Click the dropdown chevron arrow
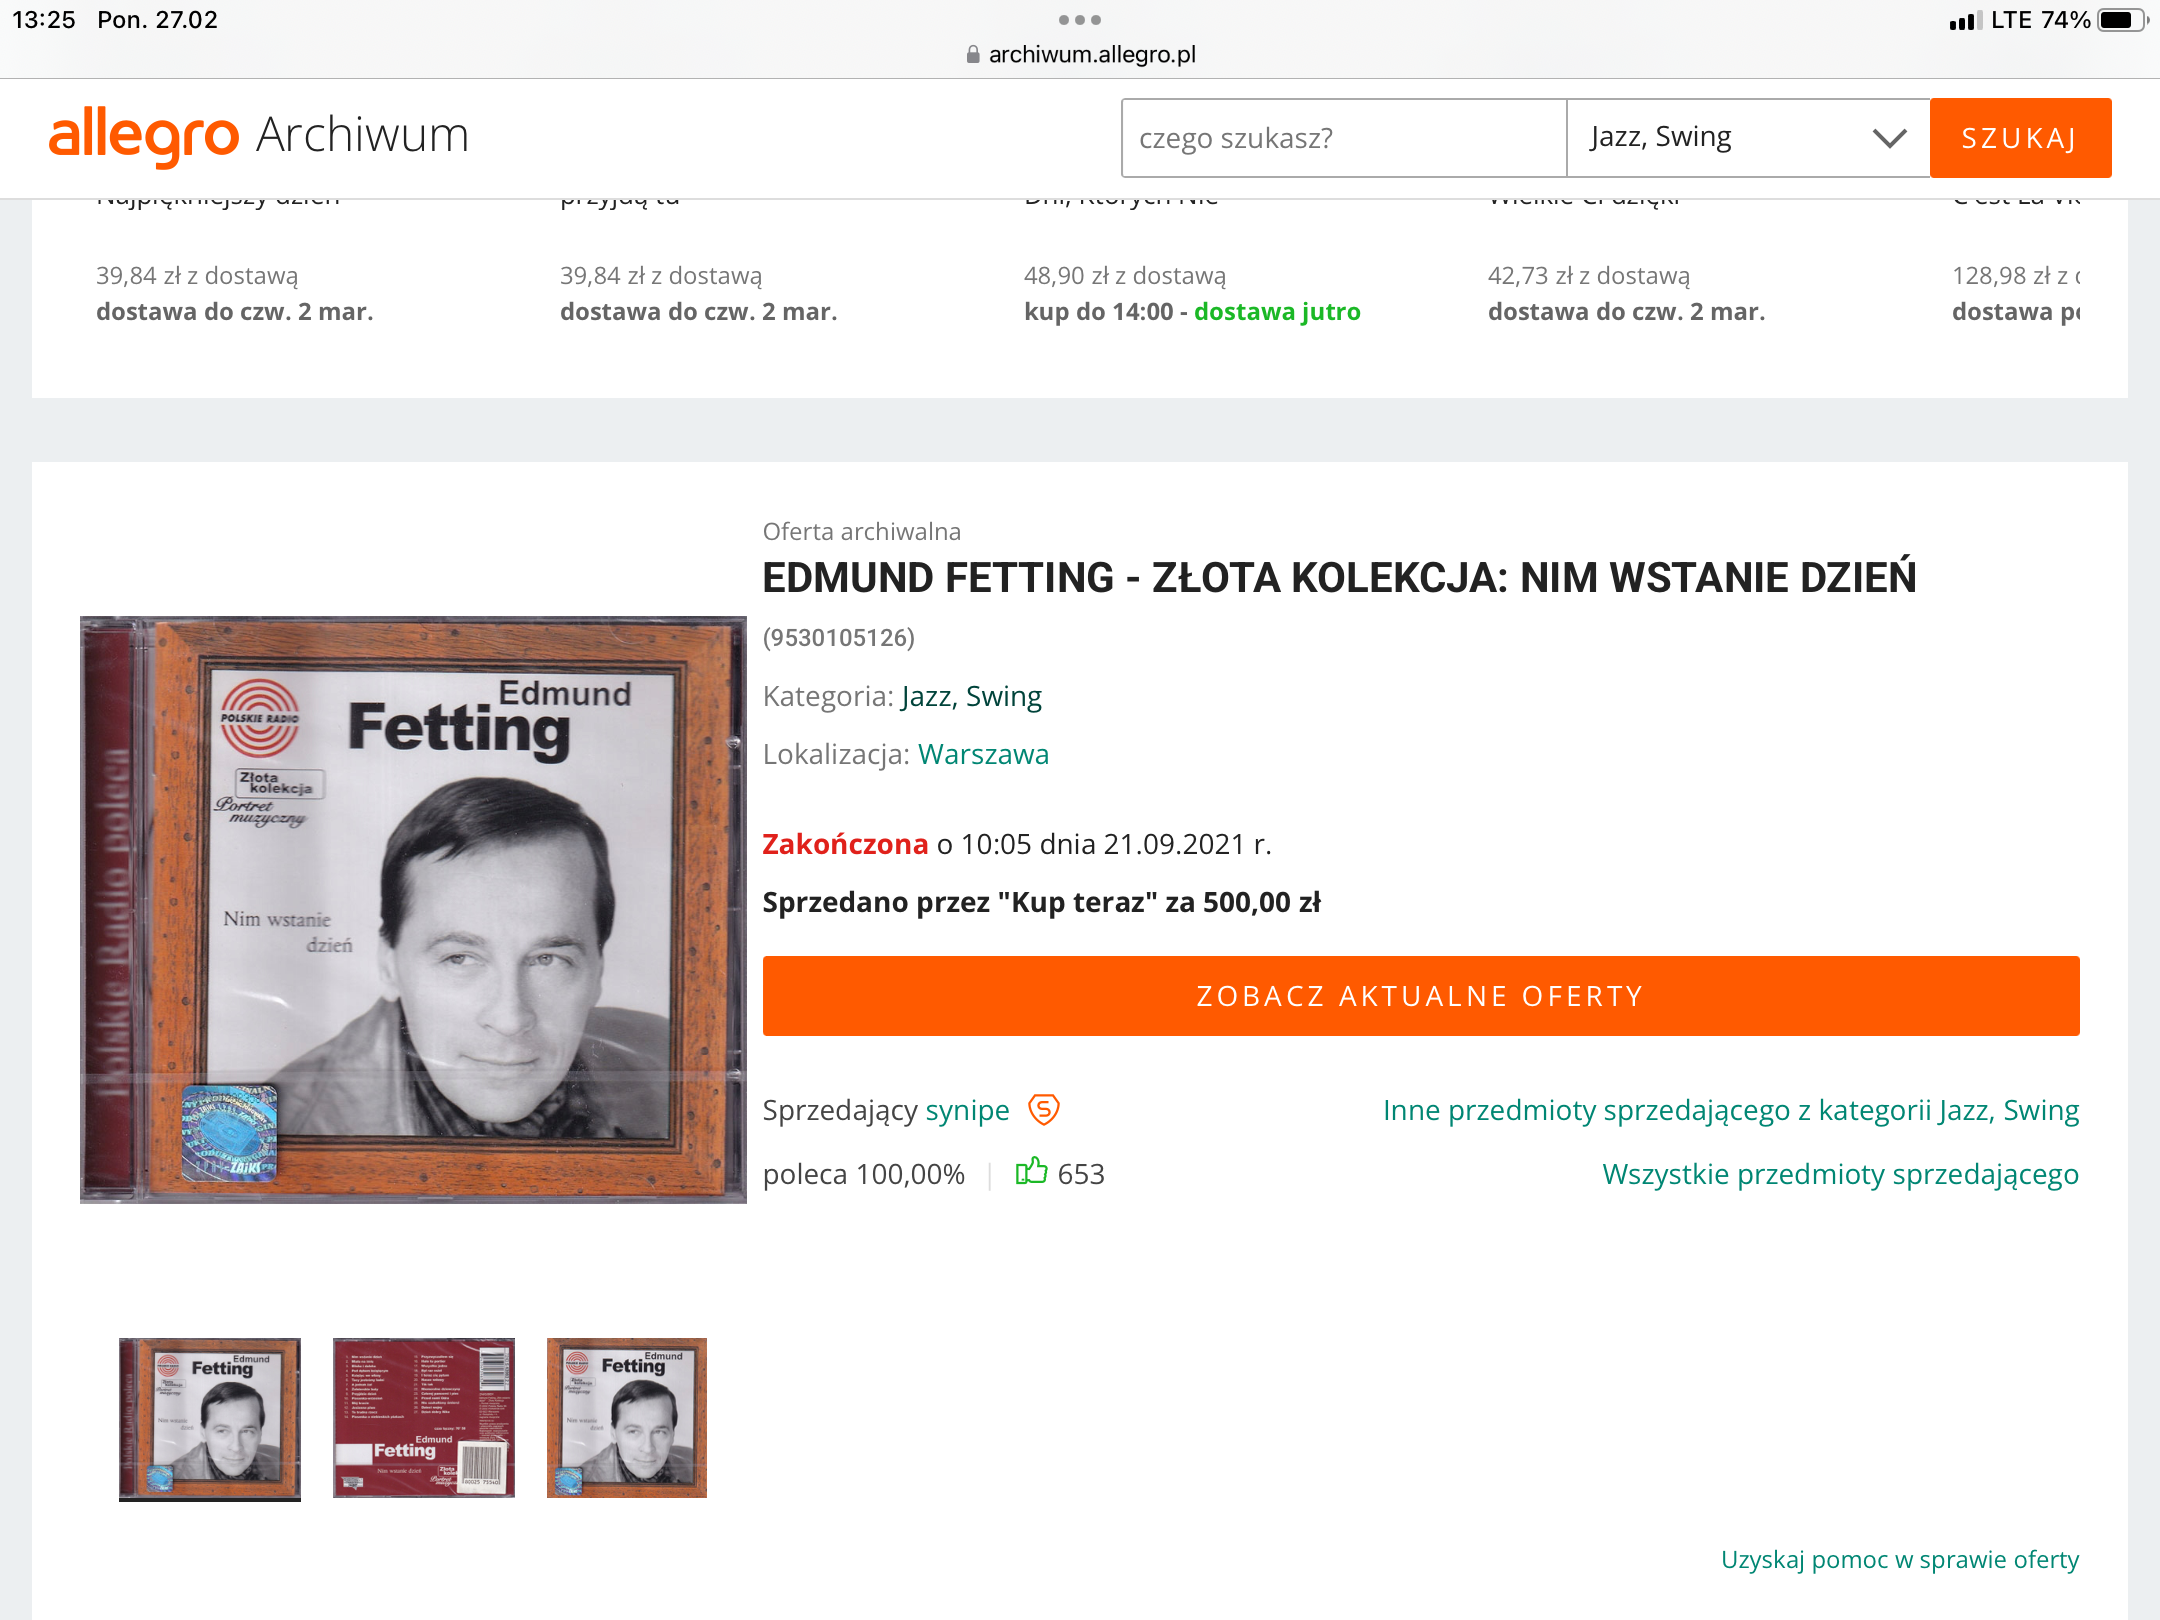 tap(1889, 138)
